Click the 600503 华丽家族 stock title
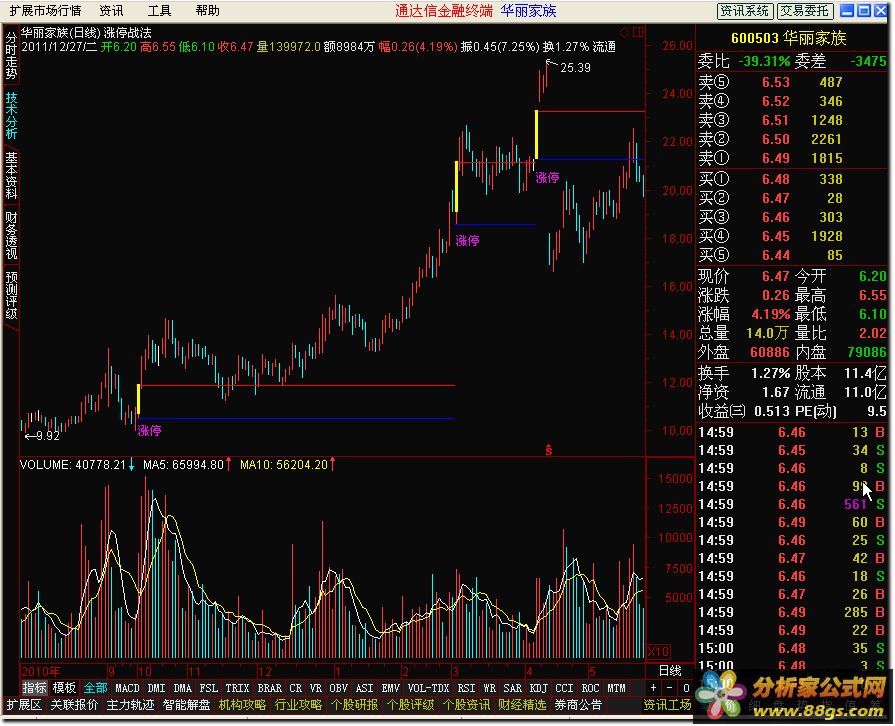895x726 pixels. pyautogui.click(x=789, y=38)
